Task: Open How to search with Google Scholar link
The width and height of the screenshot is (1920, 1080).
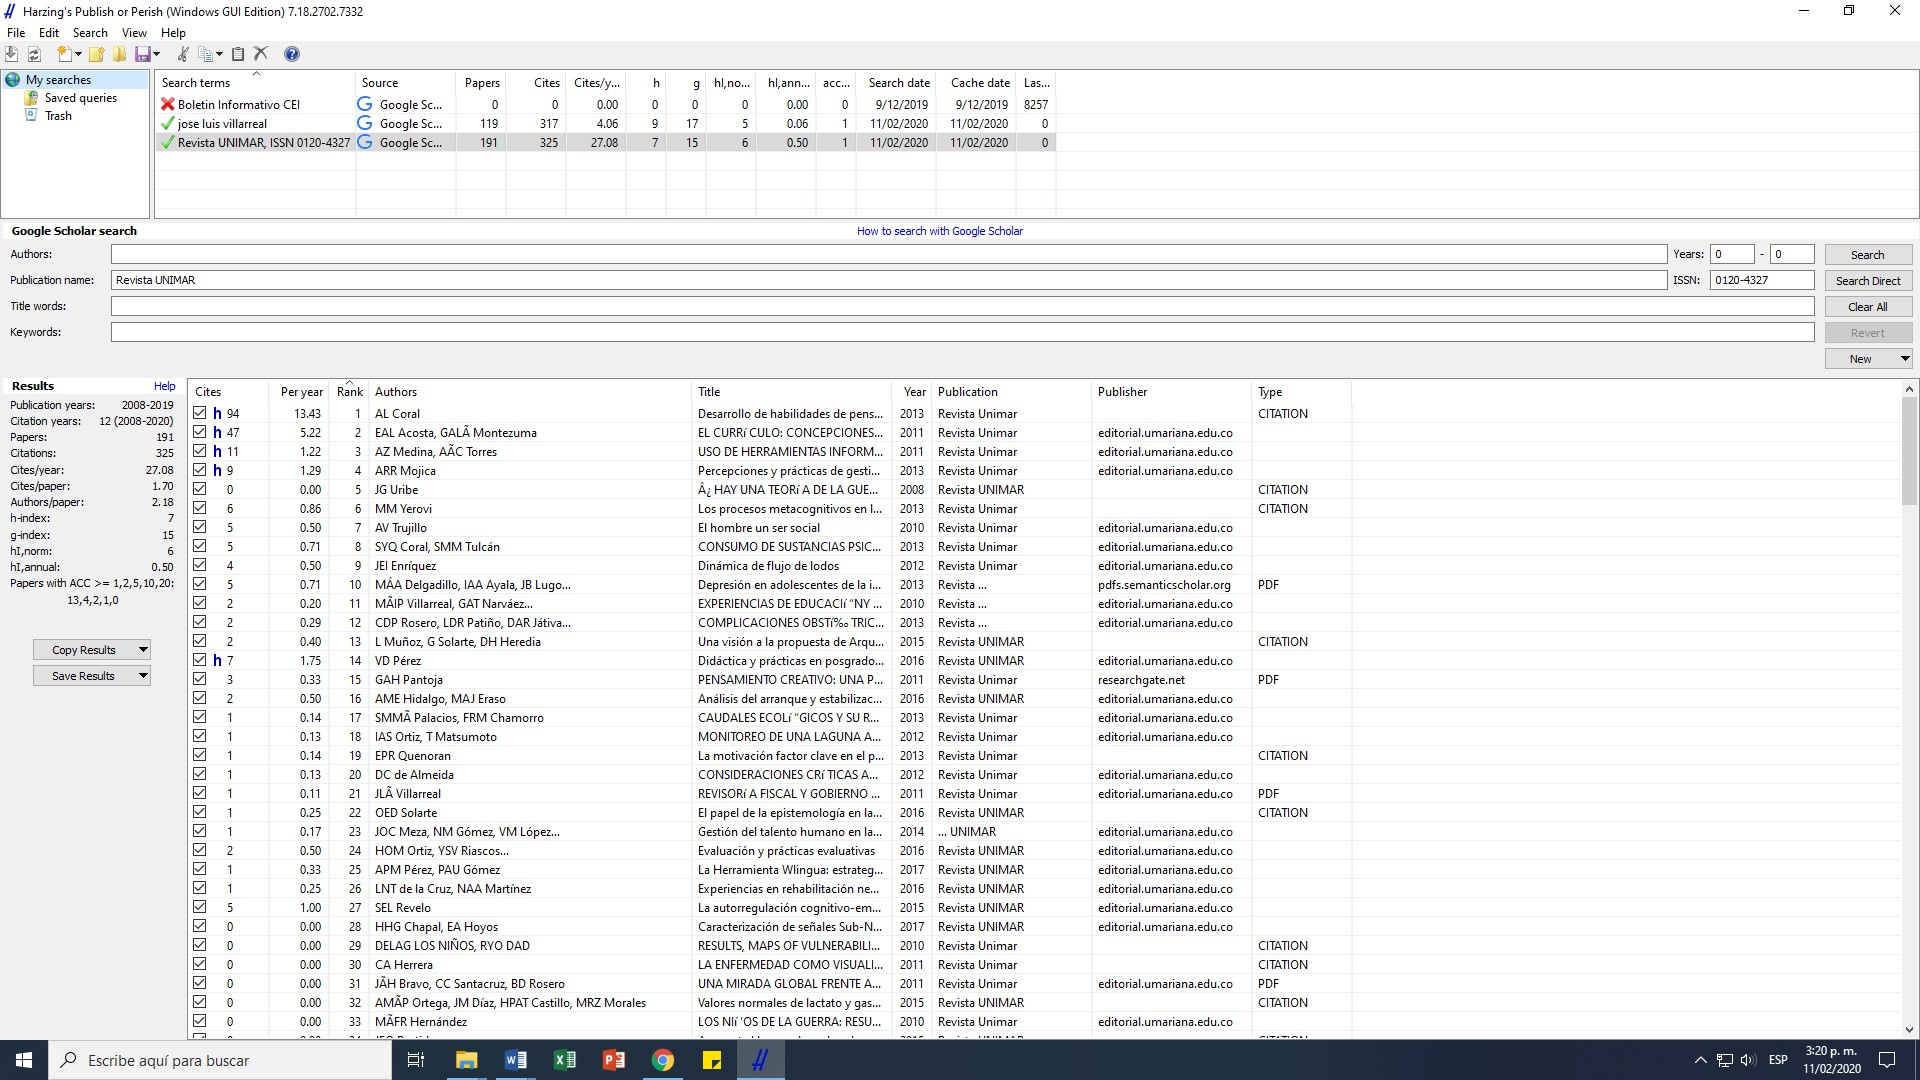Action: (x=939, y=231)
